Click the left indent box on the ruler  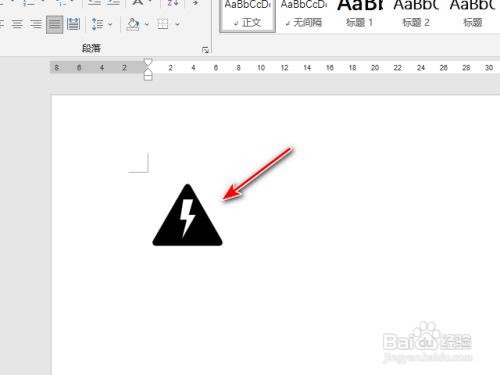148,78
